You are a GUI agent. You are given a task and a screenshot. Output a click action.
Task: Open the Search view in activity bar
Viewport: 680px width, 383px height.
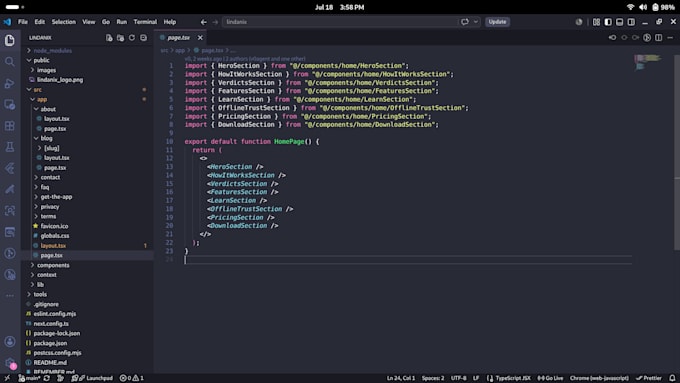coord(10,62)
